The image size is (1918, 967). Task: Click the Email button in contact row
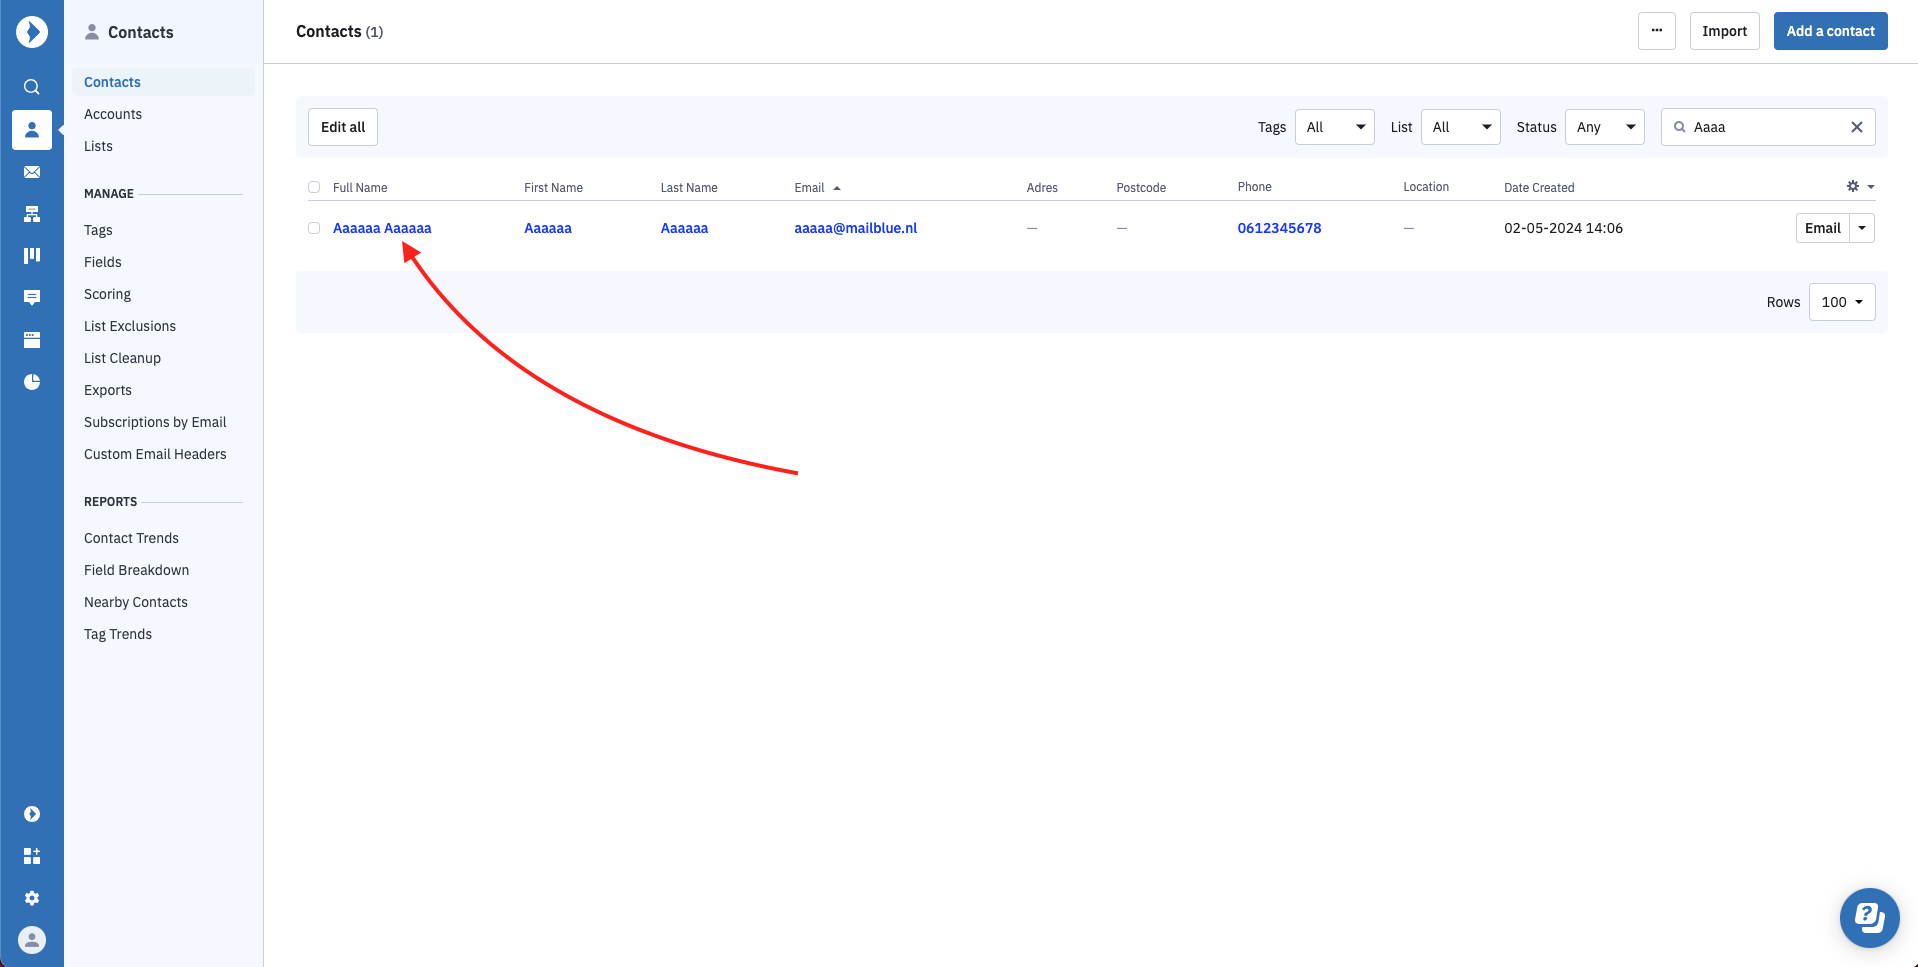tap(1822, 228)
